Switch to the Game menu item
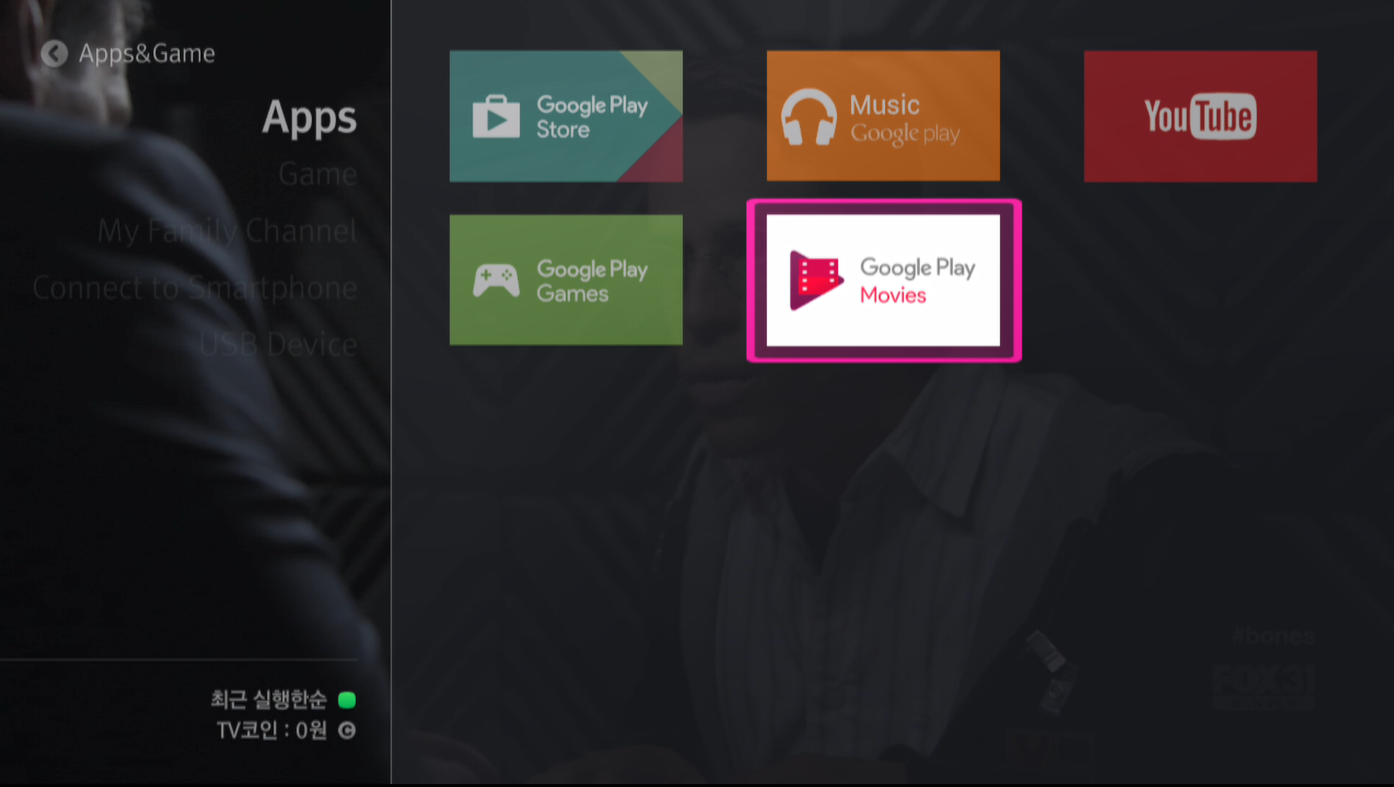The image size is (1394, 787). point(317,174)
